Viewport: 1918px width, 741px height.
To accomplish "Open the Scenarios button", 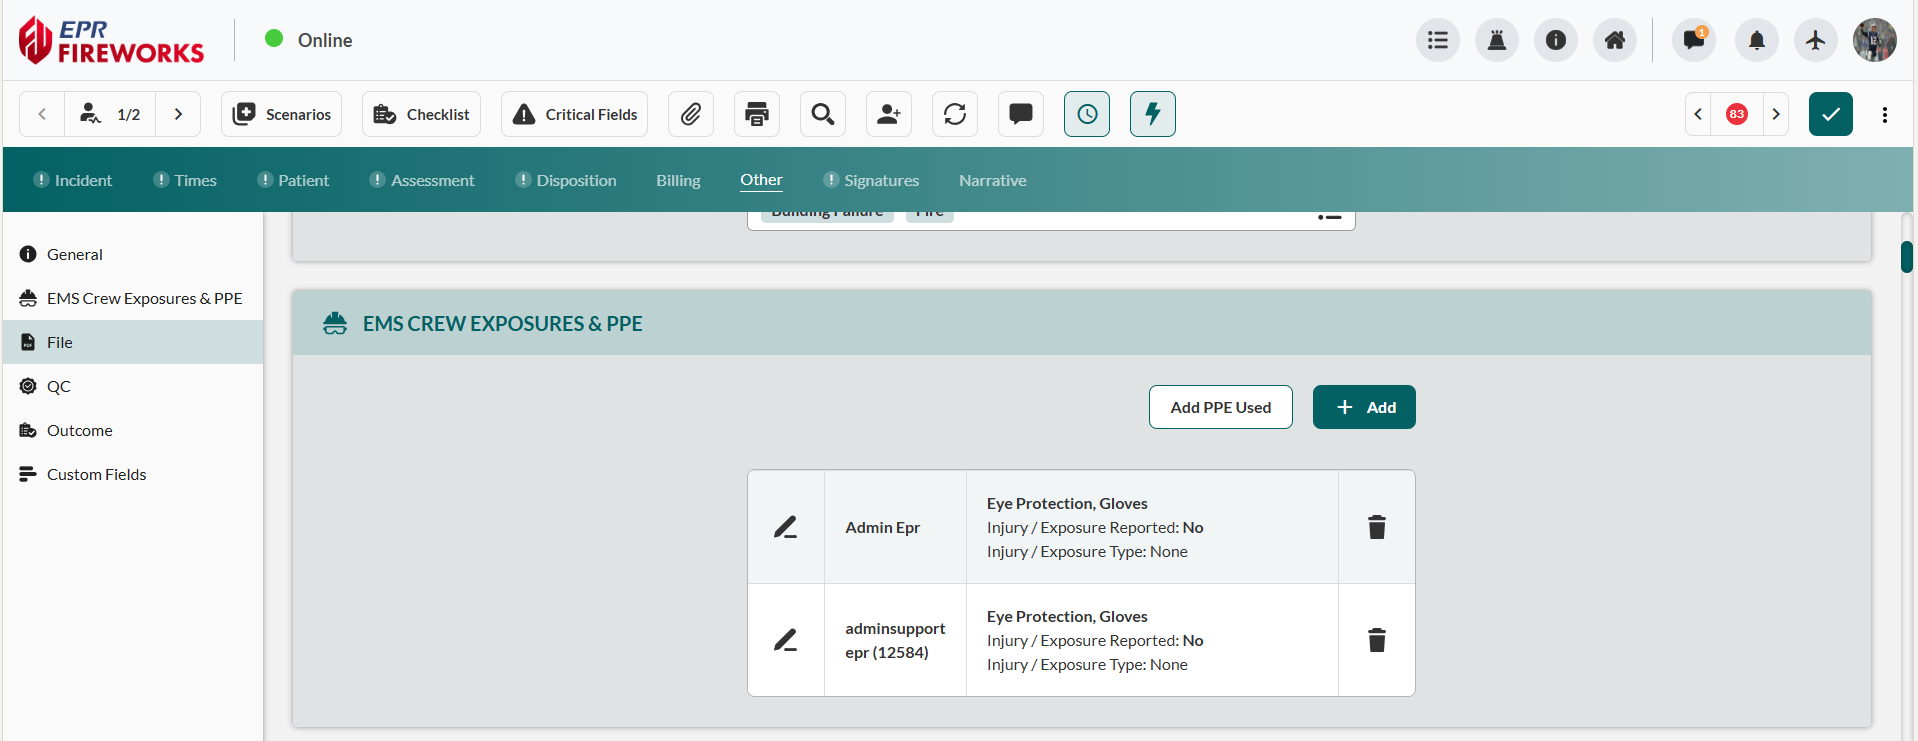I will point(282,114).
